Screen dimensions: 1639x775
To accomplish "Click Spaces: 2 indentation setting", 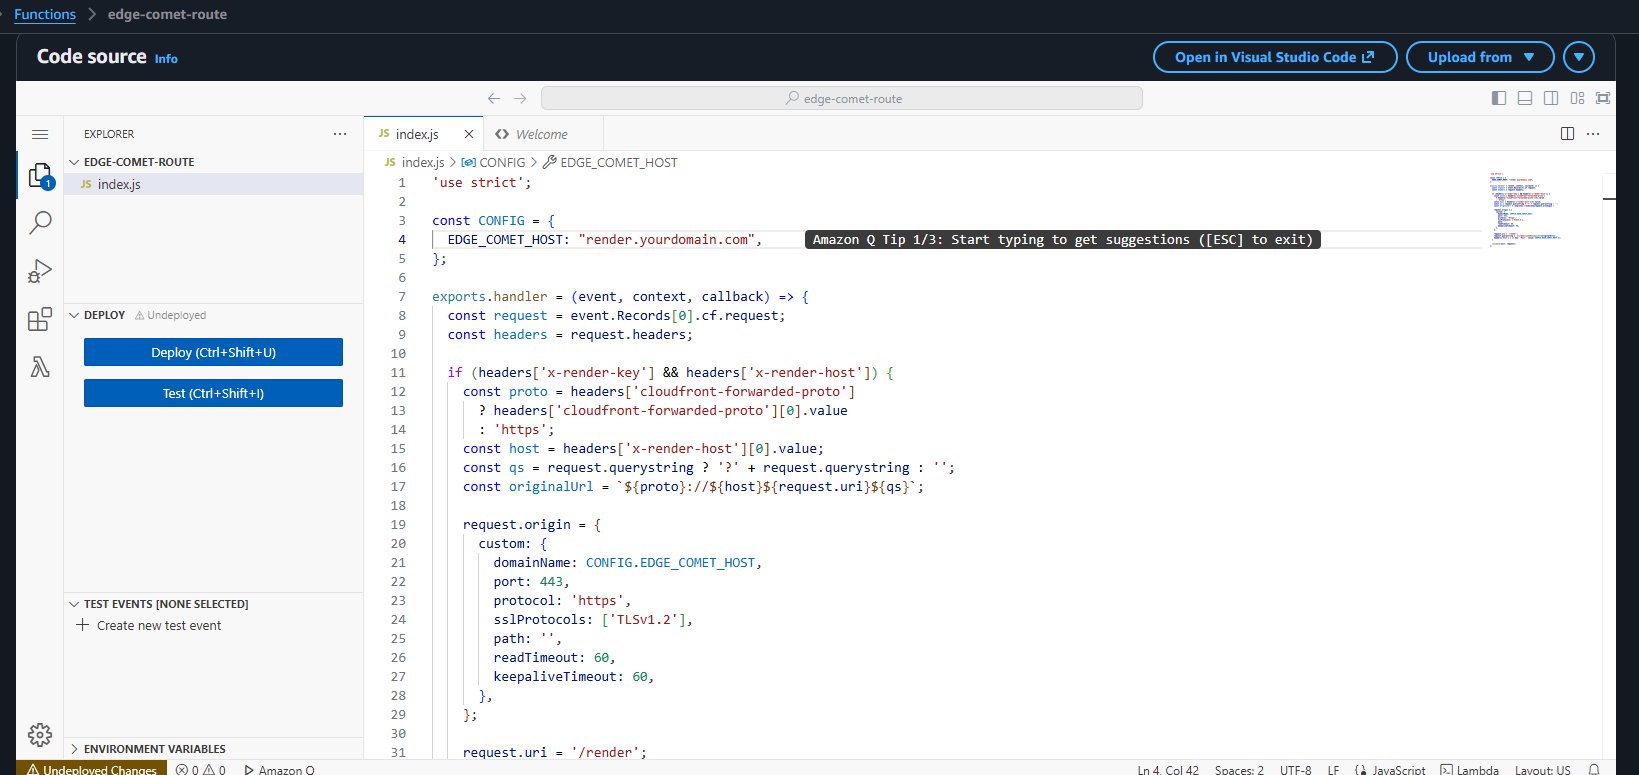I will (x=1239, y=770).
